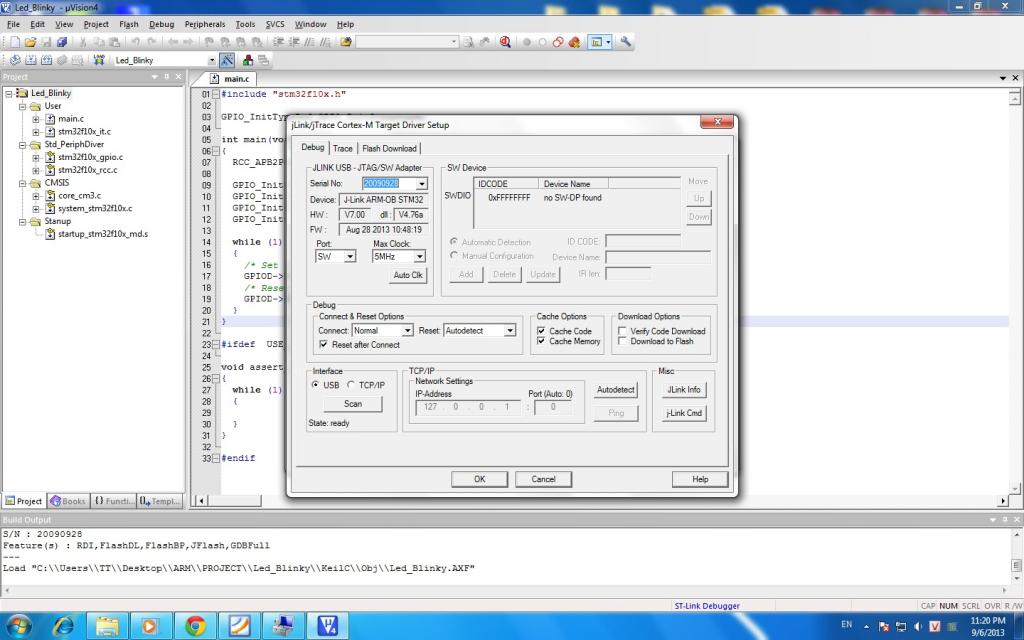Uncheck the Reset after Connect checkbox
The width and height of the screenshot is (1024, 640).
323,345
